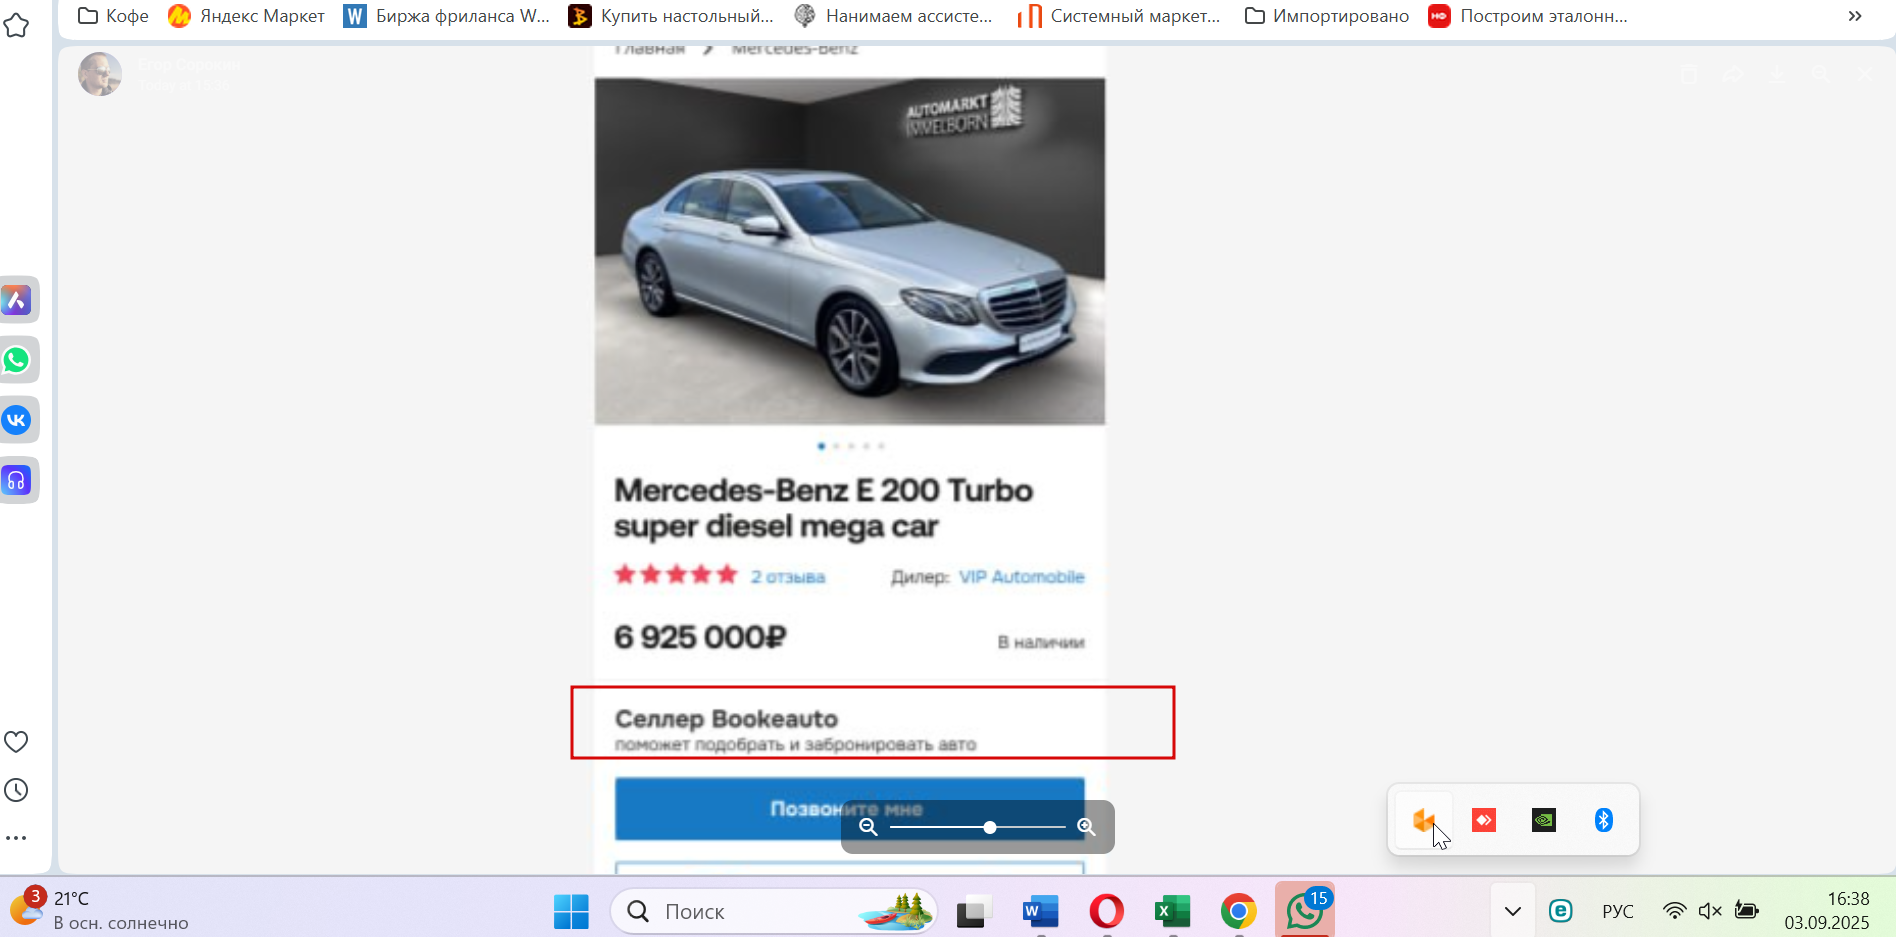The width and height of the screenshot is (1896, 937).
Task: Click the price 6 925 000₽
Action: click(x=700, y=637)
